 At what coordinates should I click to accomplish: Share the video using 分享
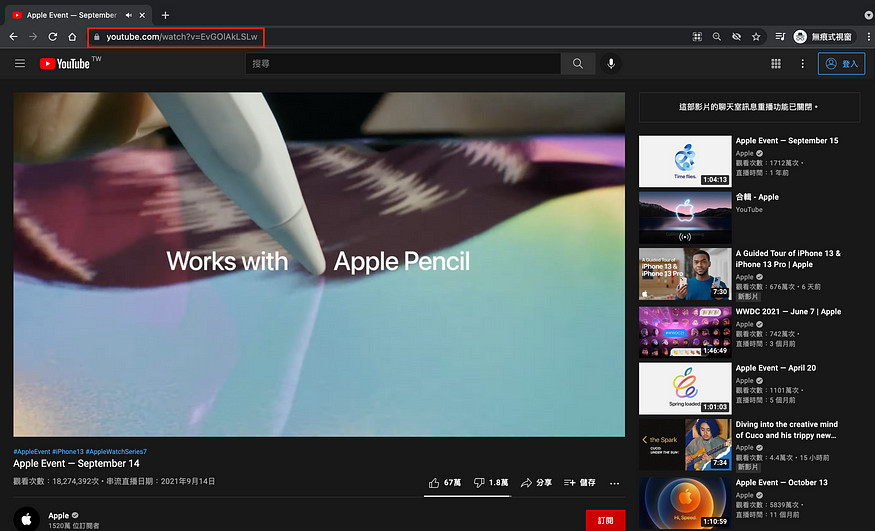[536, 483]
